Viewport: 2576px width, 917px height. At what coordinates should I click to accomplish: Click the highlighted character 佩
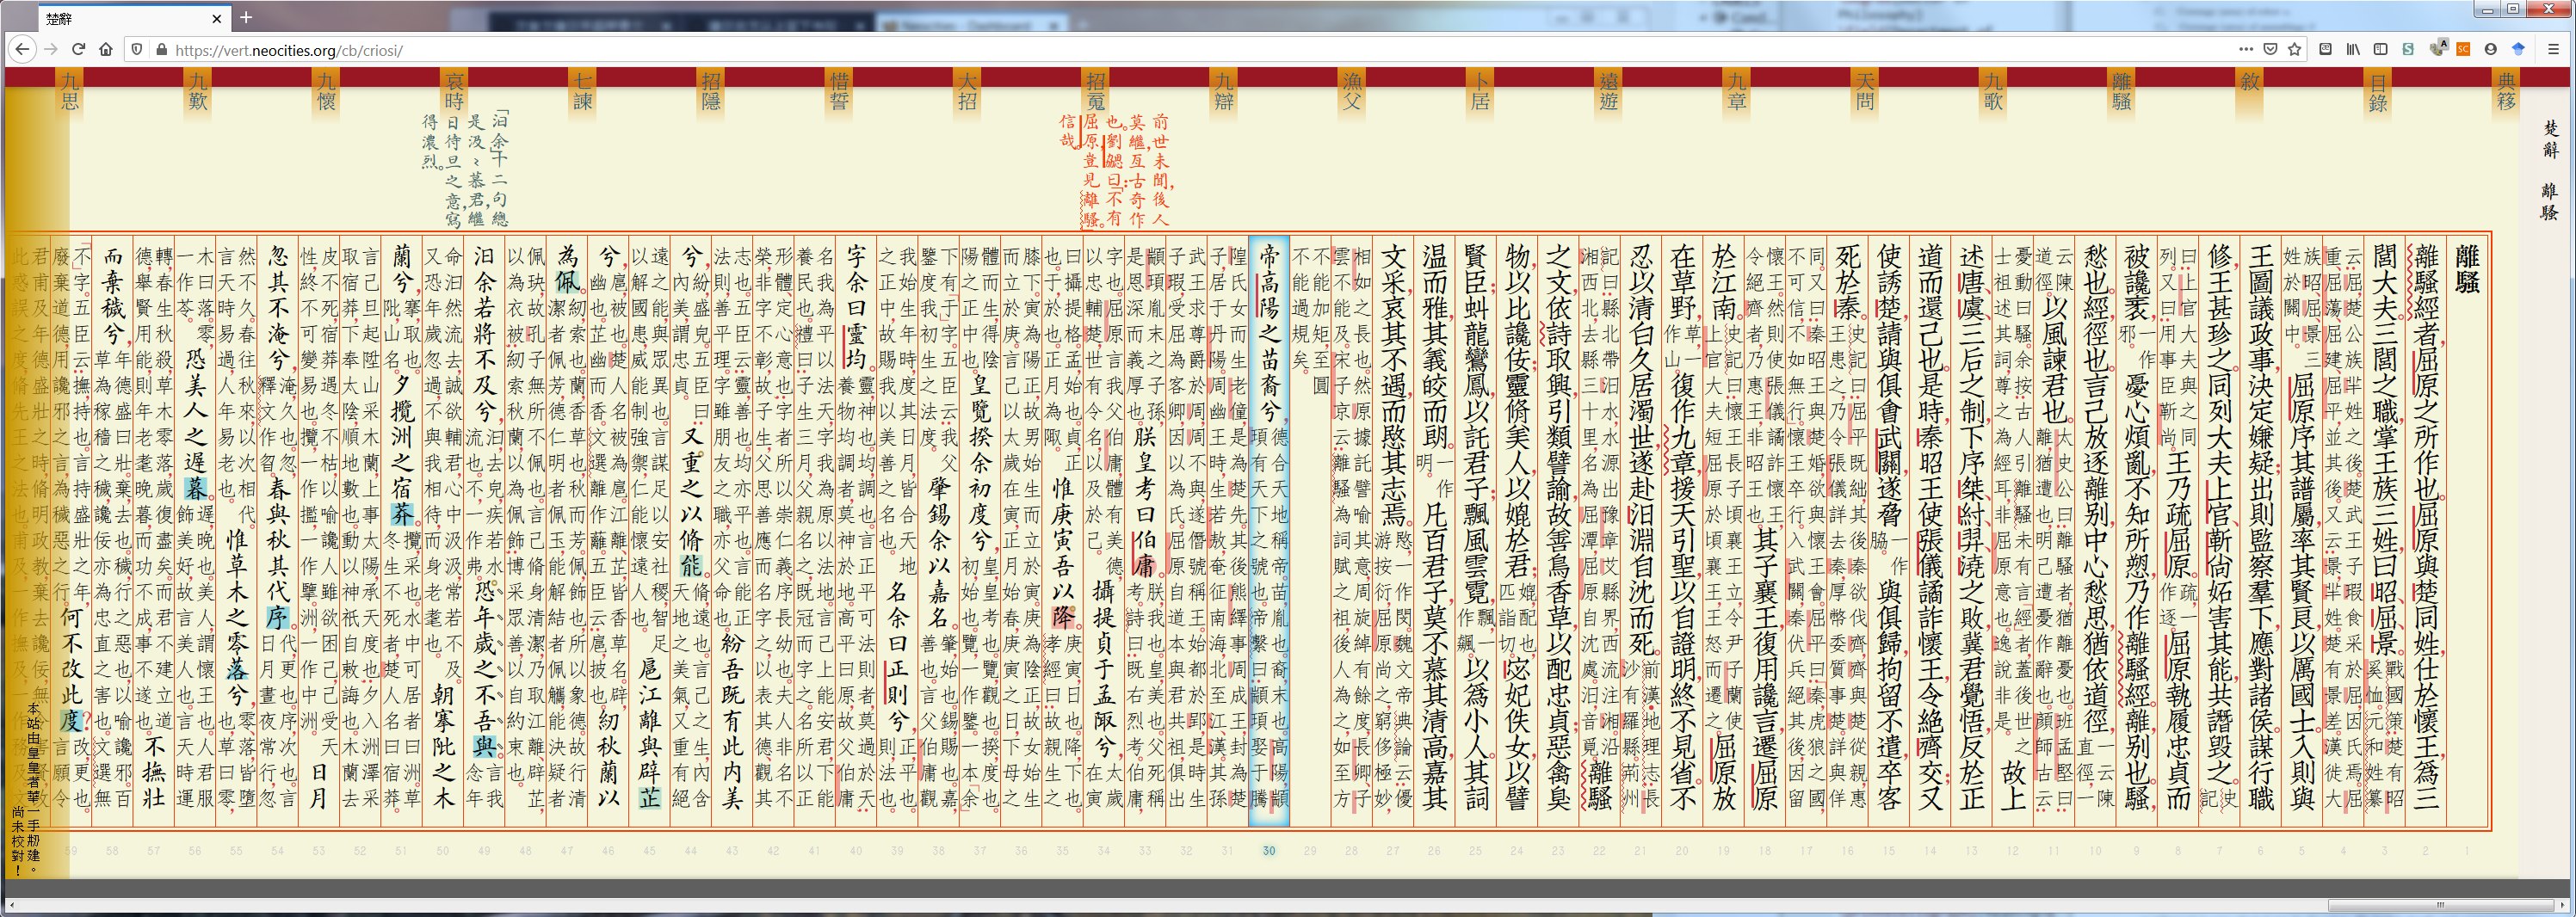click(567, 281)
